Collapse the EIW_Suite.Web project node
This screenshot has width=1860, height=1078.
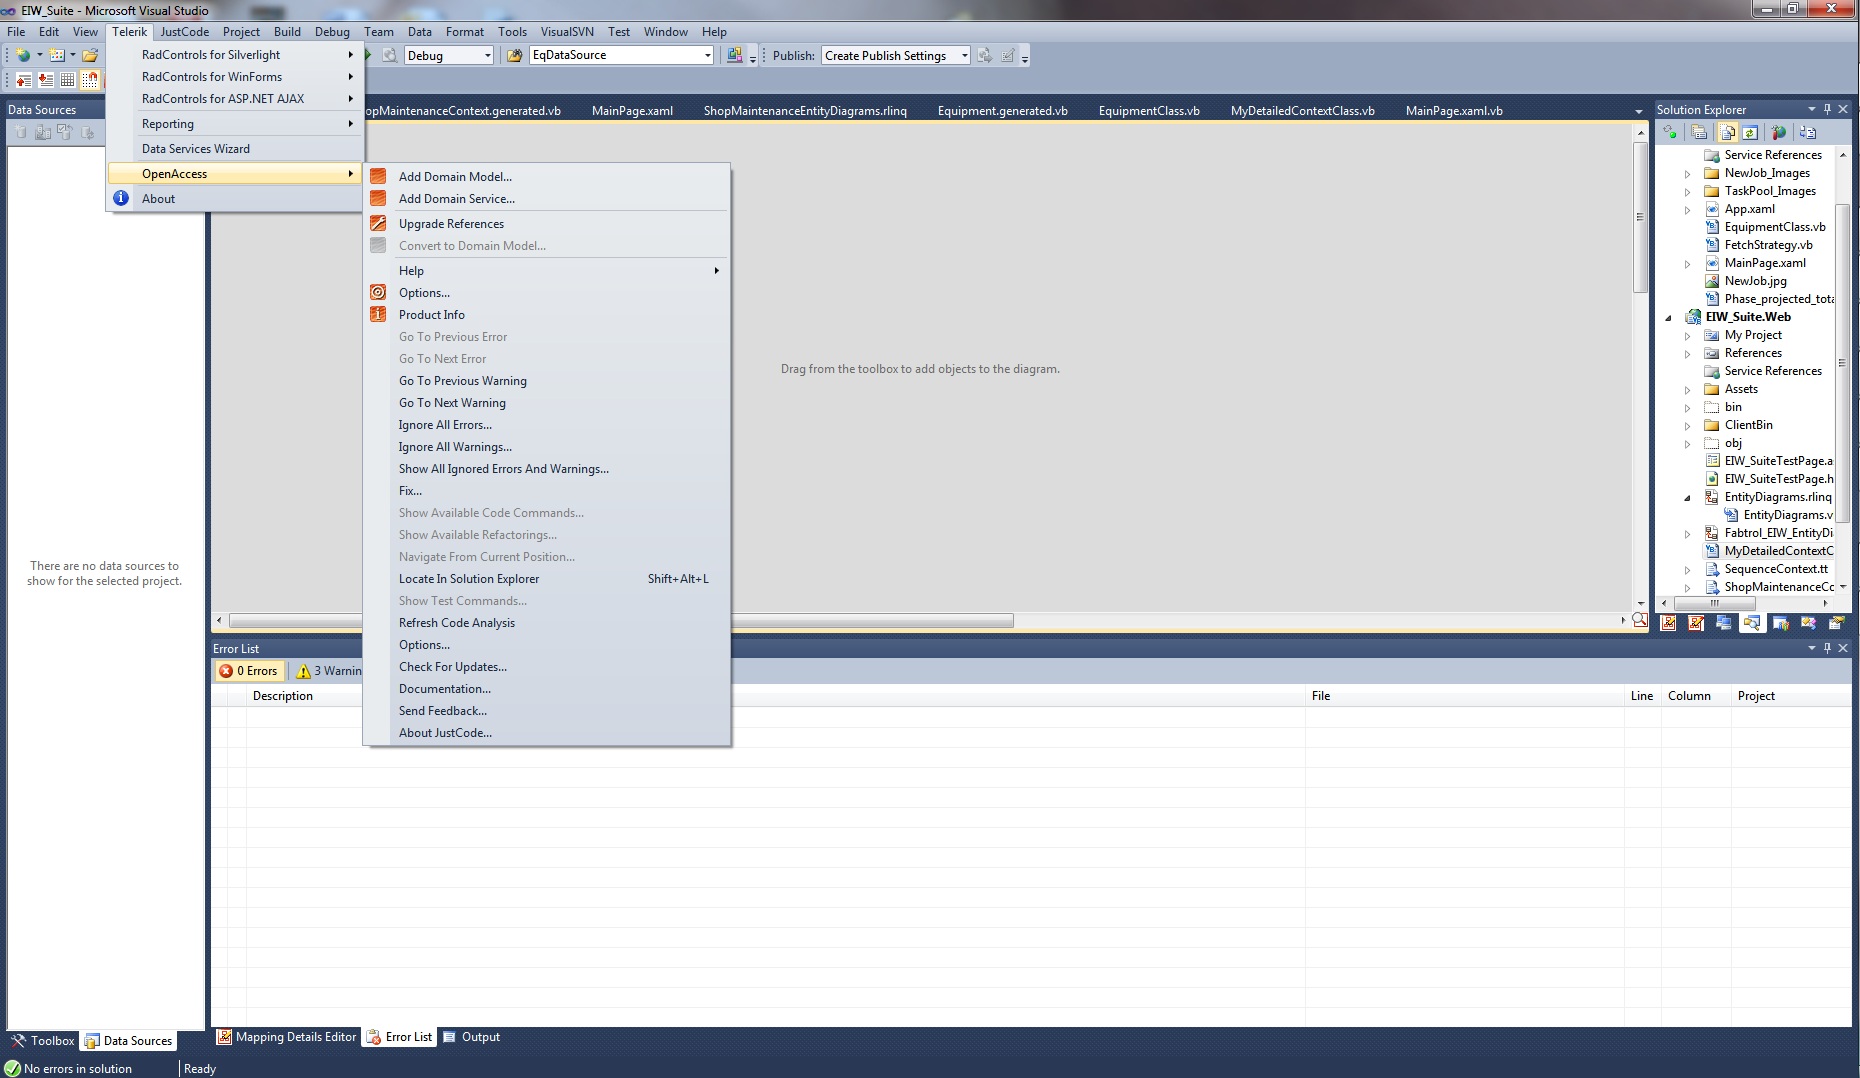(1669, 318)
